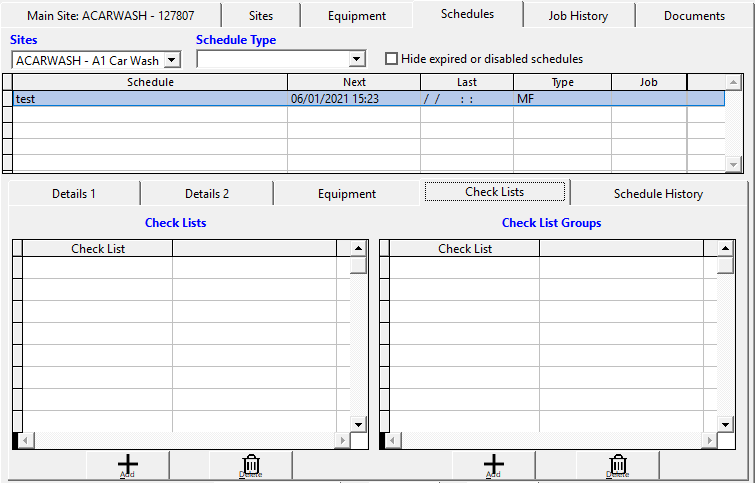
Task: Click the Main Site ACARWASH tab
Action: pos(111,16)
